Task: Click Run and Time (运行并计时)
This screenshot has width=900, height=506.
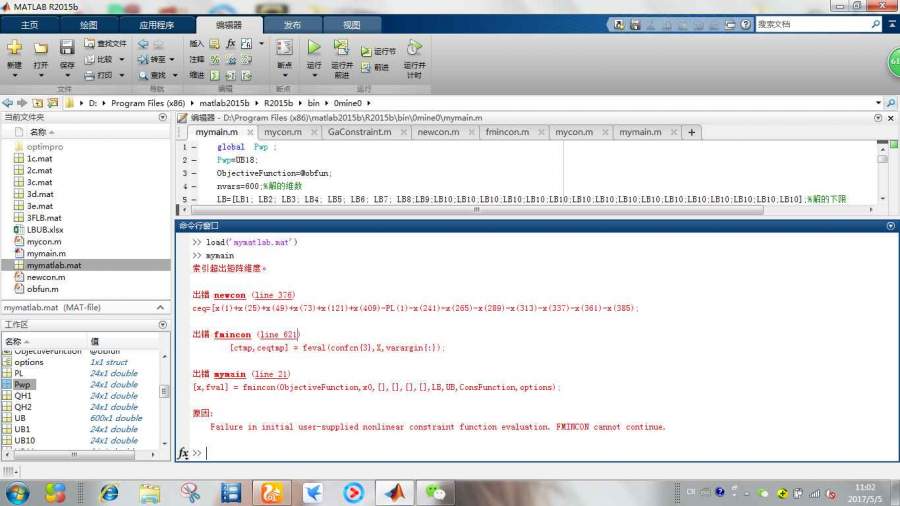Action: [x=414, y=59]
